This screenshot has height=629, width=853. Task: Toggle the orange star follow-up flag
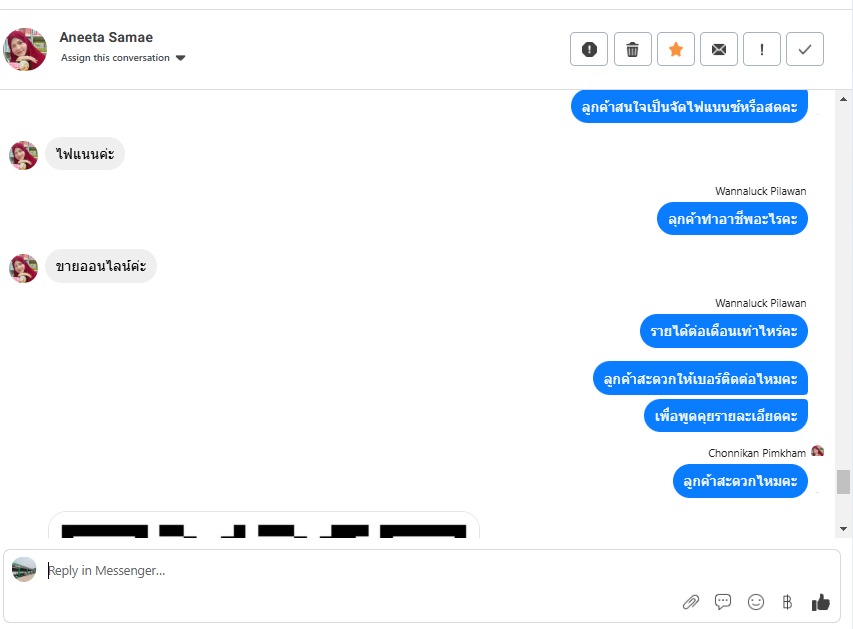tap(676, 50)
